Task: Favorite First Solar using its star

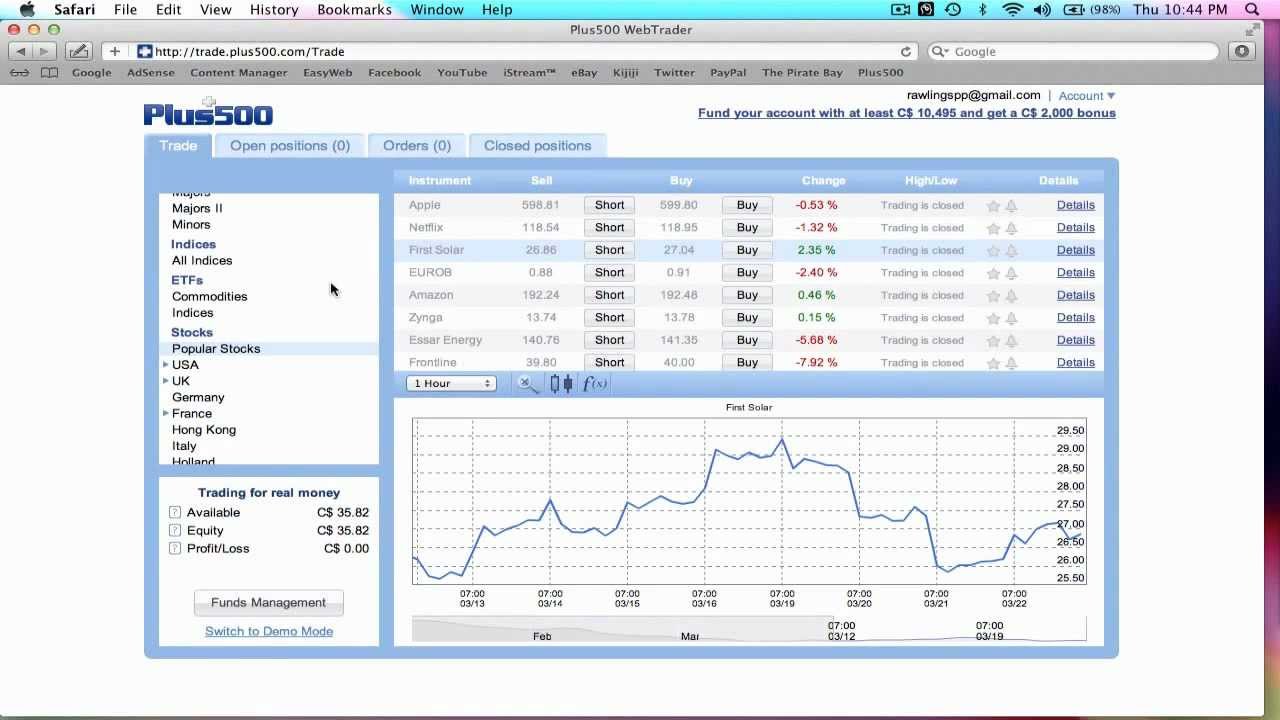Action: 993,251
